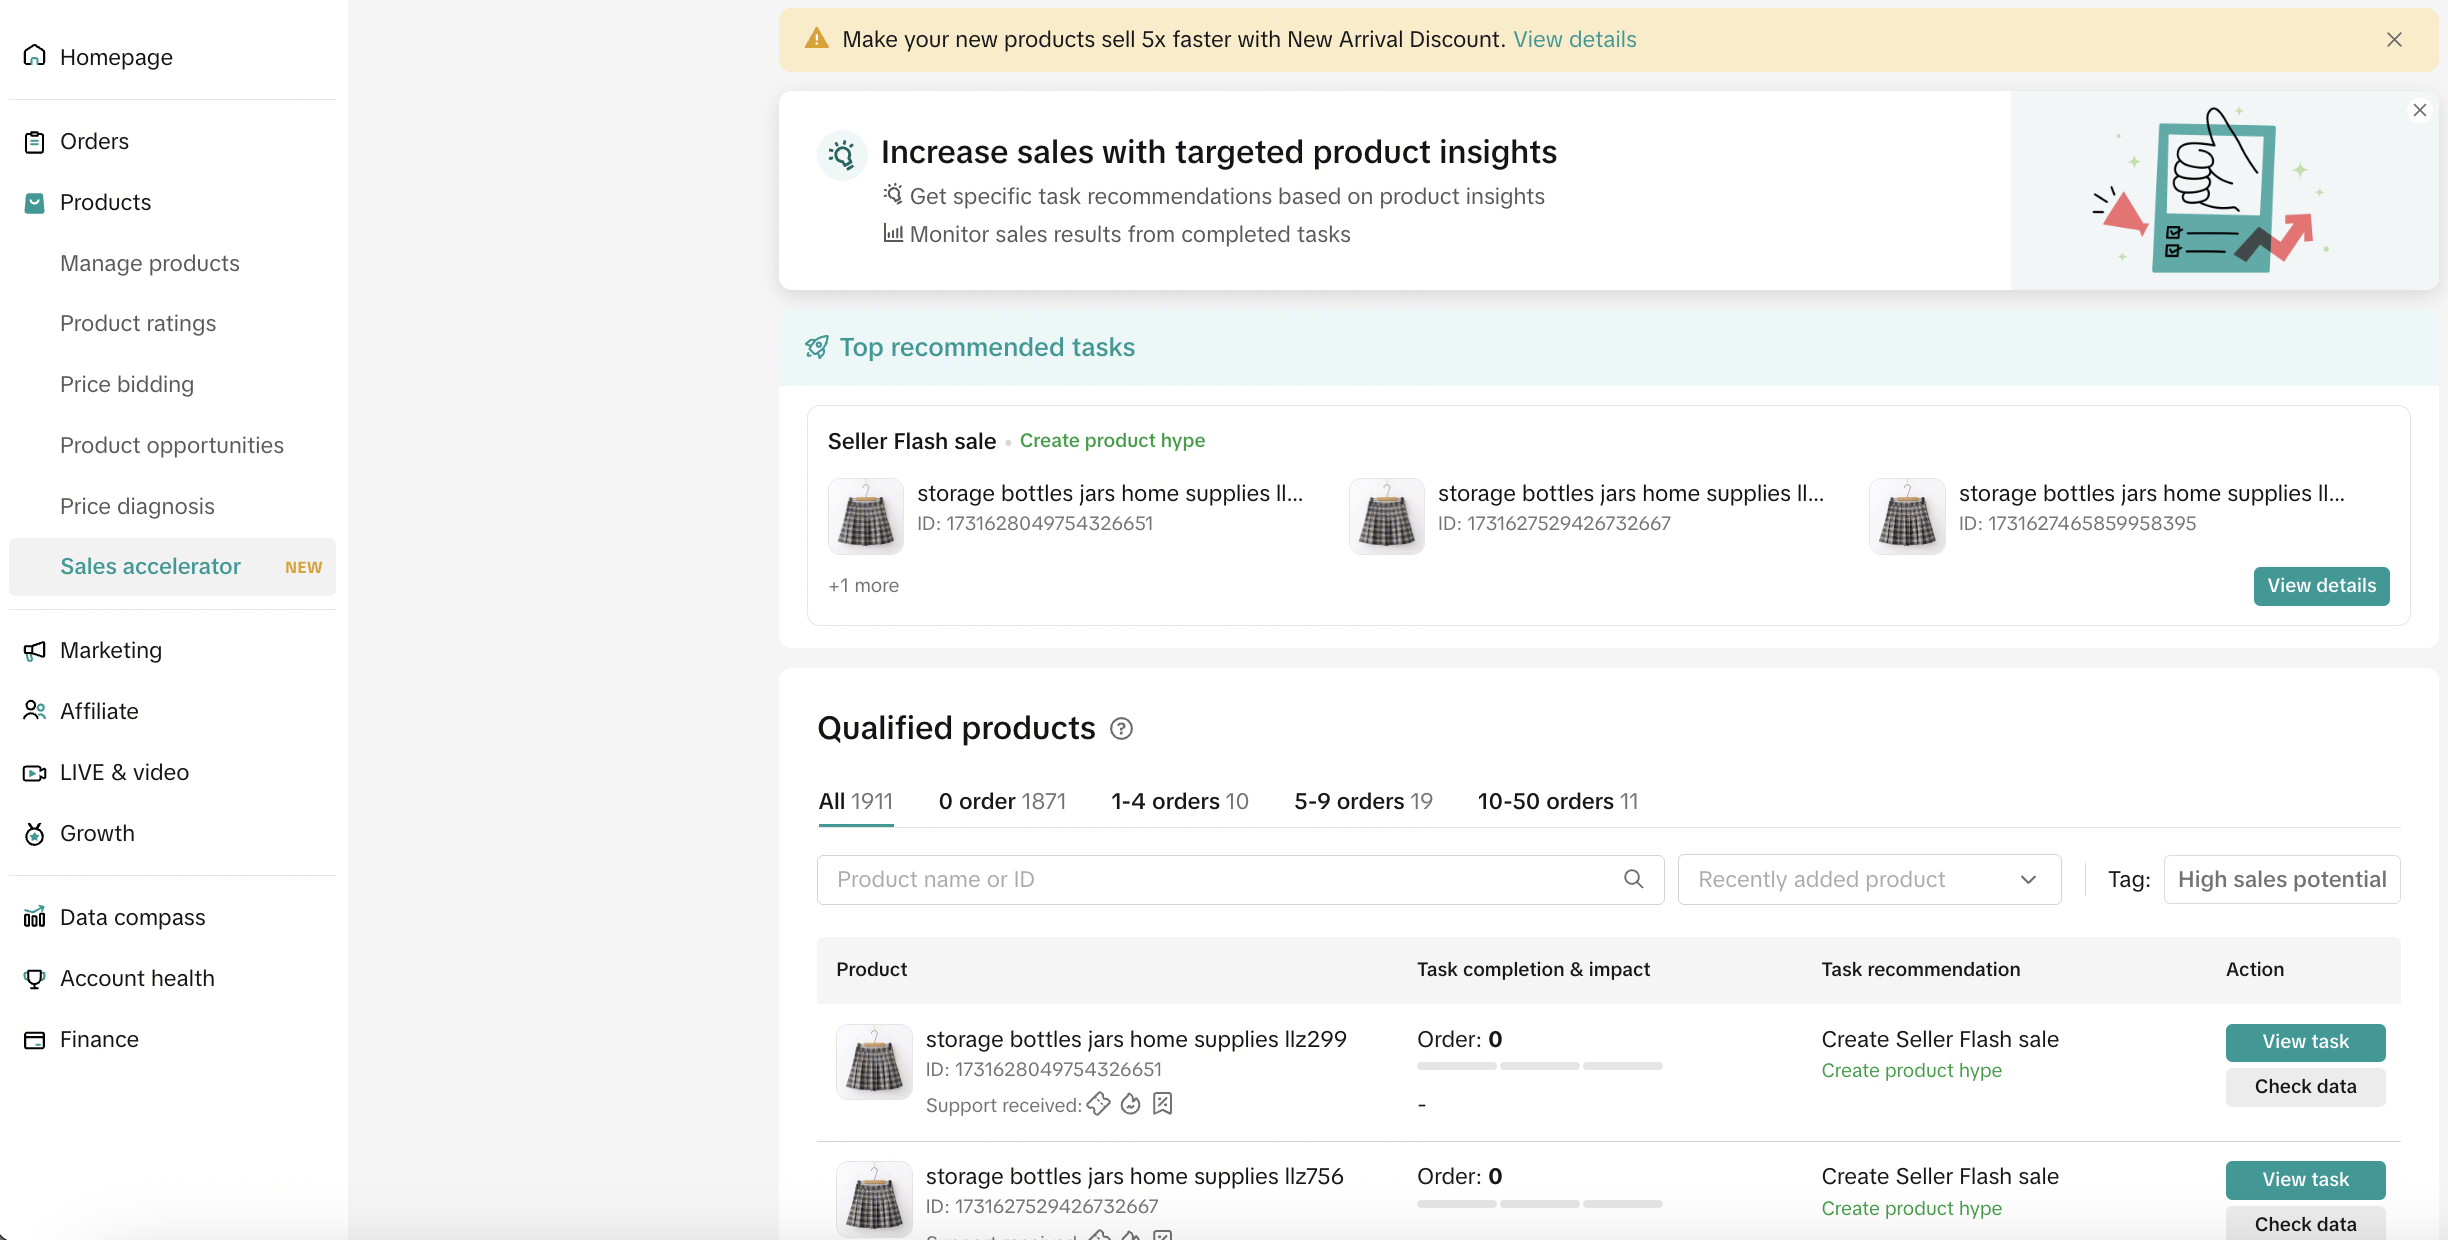Screen dimensions: 2448x1240
Task: Click the llz299 order progress bar
Action: tap(1539, 1066)
